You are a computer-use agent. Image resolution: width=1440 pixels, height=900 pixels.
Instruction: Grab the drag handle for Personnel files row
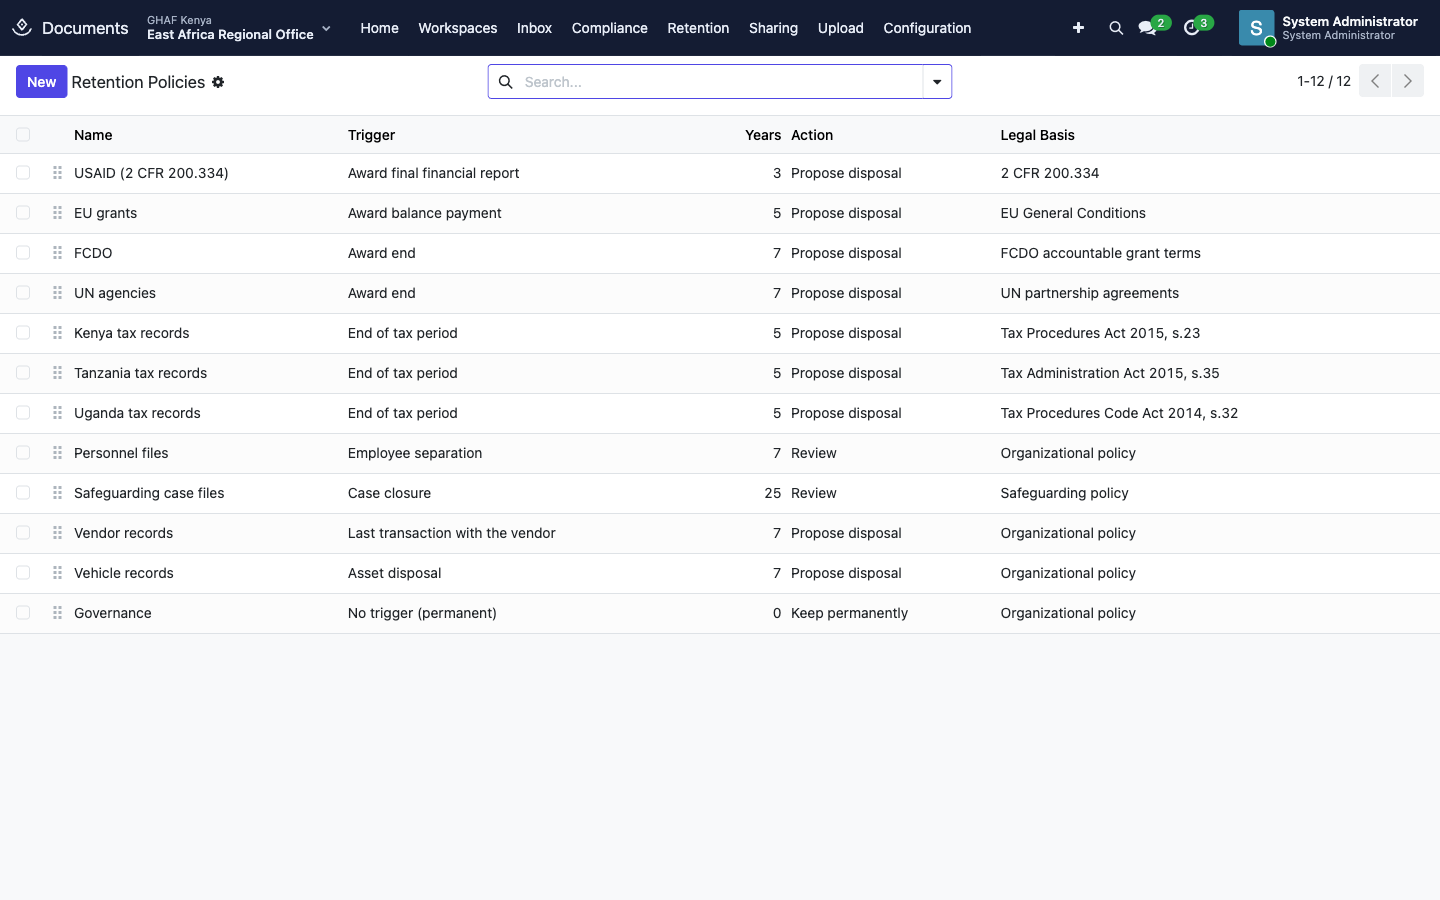57,453
